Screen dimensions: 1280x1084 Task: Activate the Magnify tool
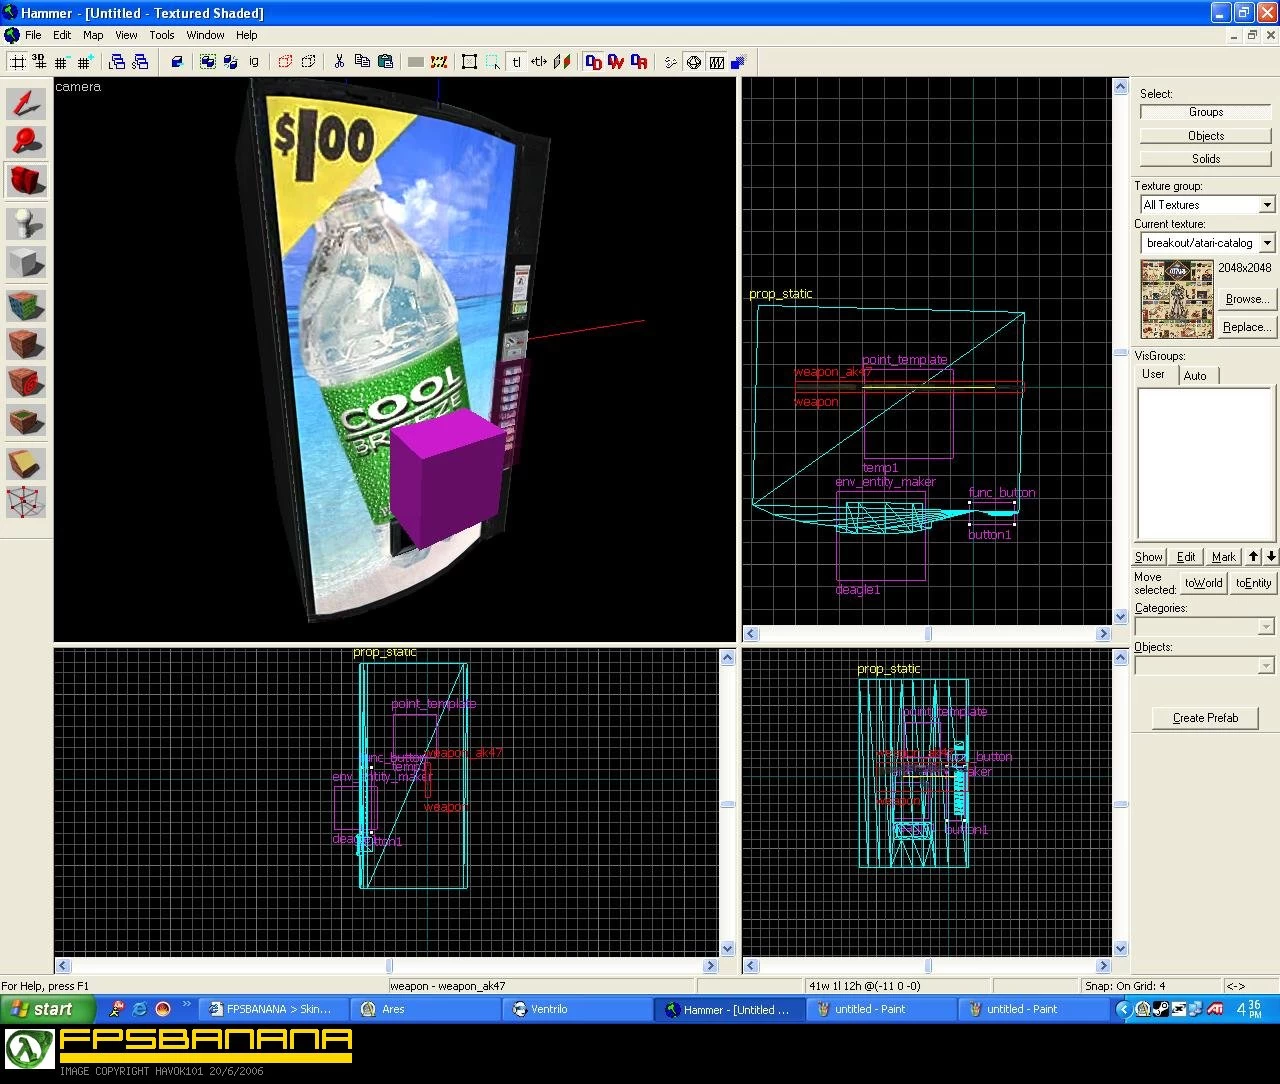(26, 142)
